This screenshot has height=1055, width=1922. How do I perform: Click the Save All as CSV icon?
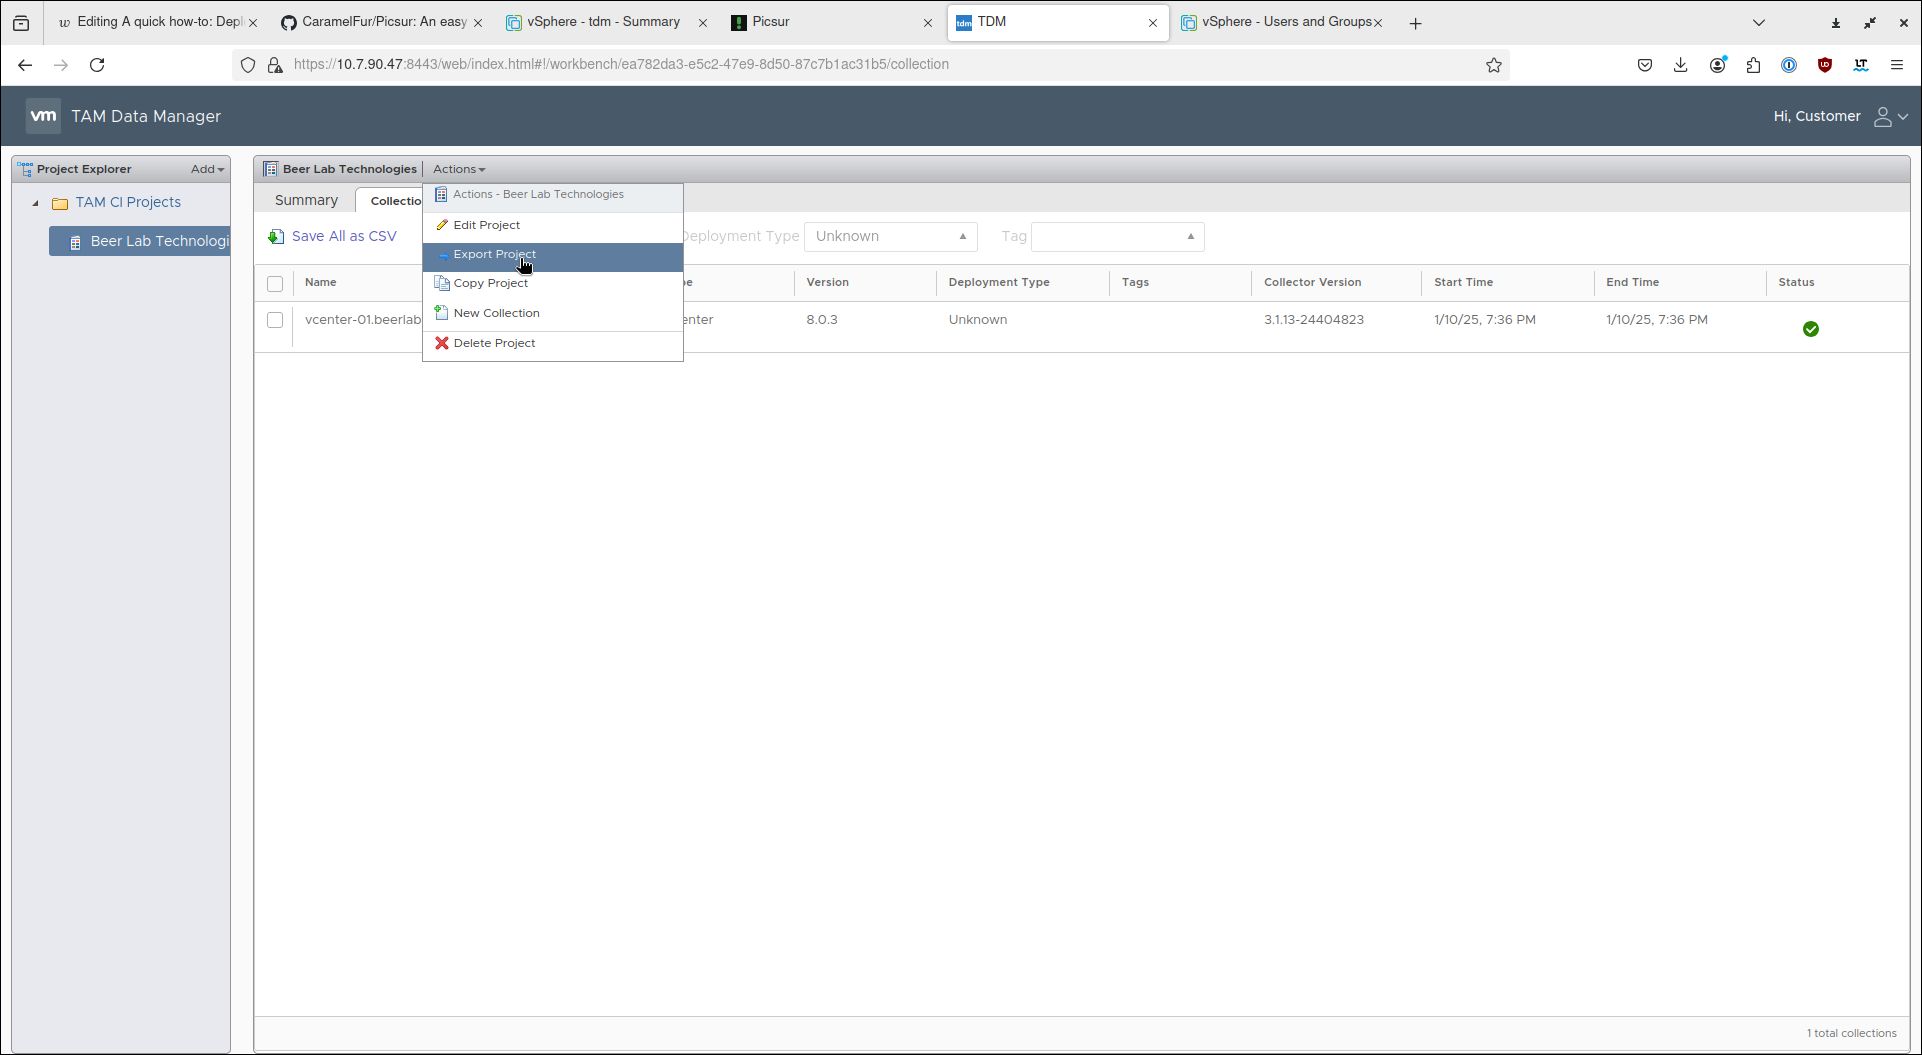point(276,237)
